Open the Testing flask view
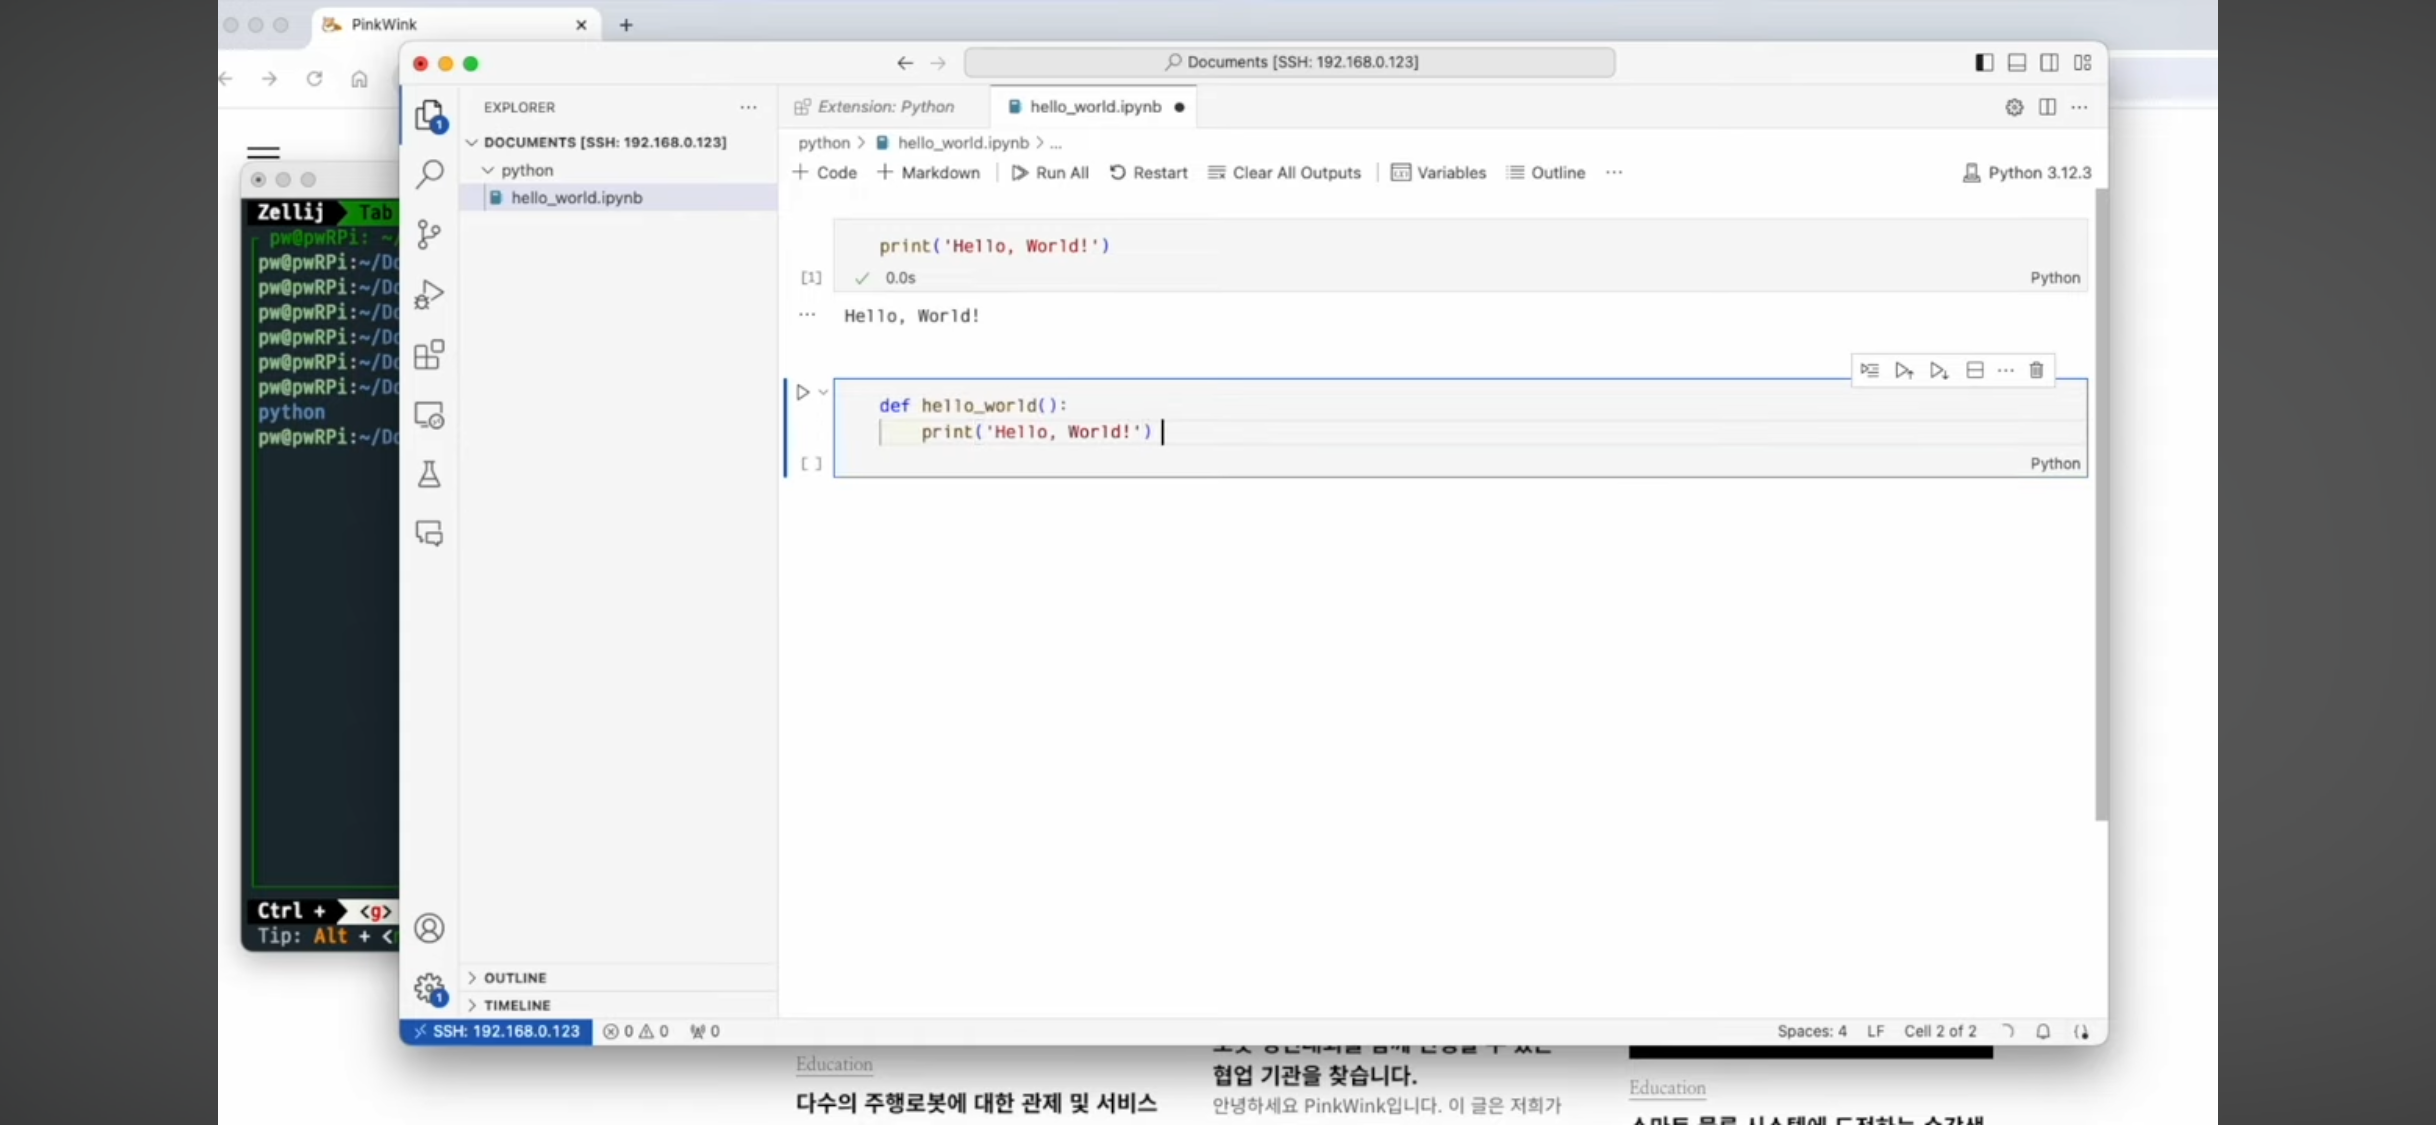The width and height of the screenshot is (2436, 1125). click(x=429, y=474)
